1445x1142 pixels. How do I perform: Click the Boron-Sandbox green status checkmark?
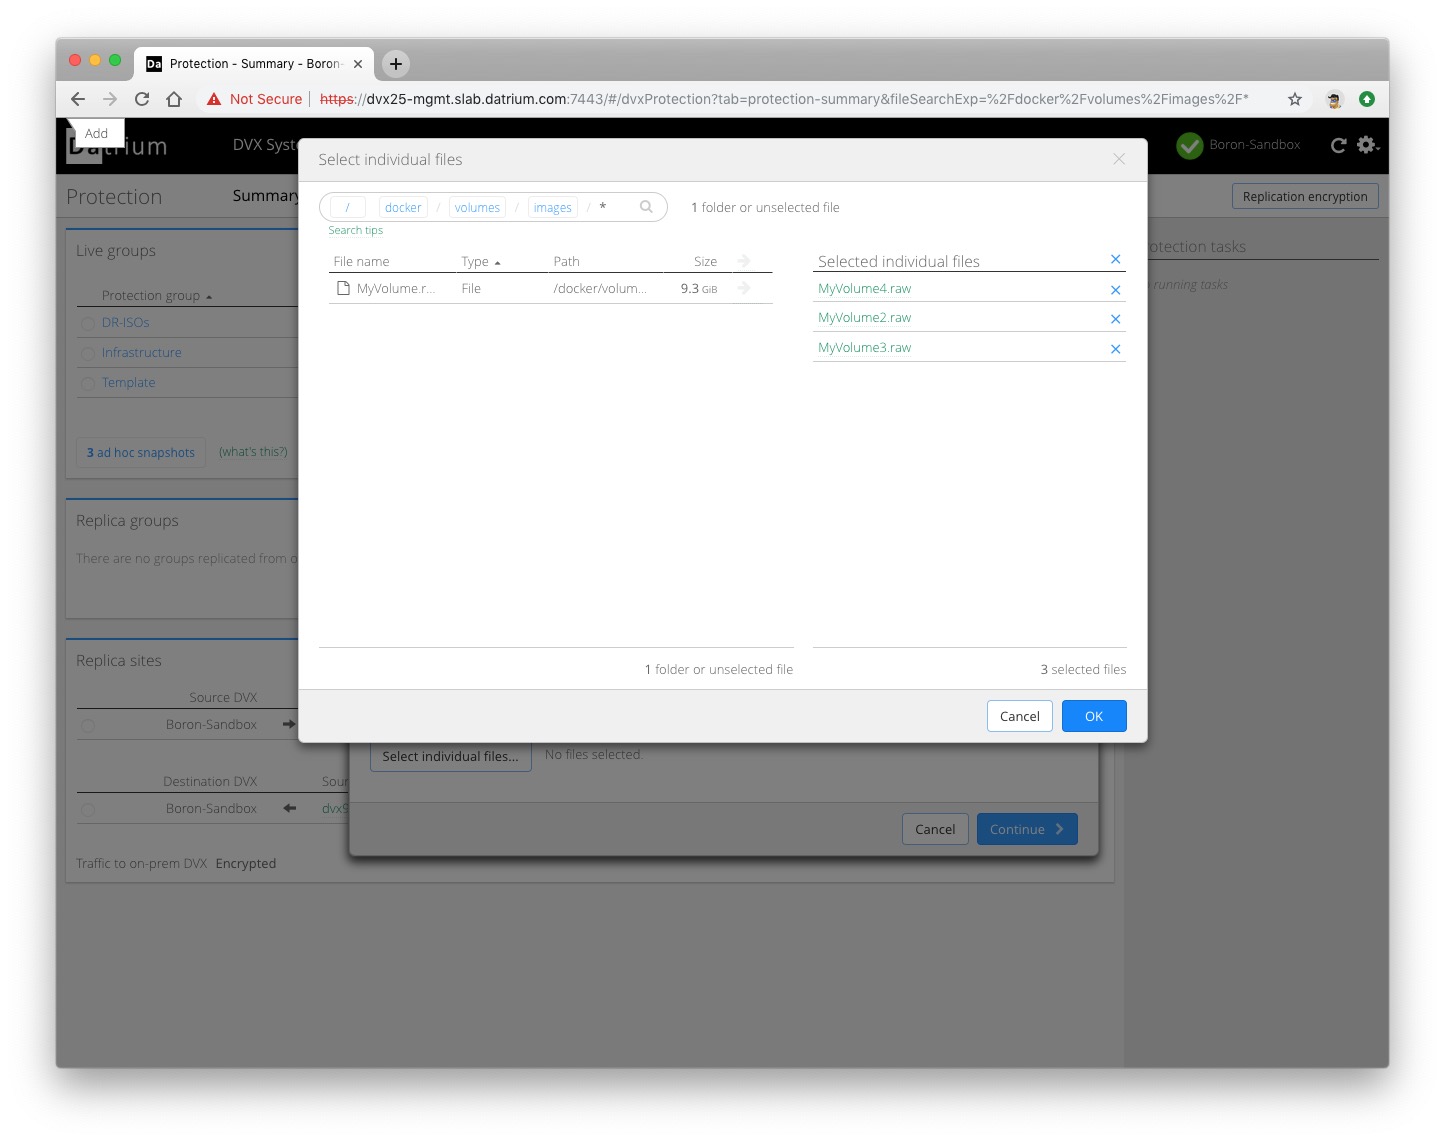(1189, 146)
